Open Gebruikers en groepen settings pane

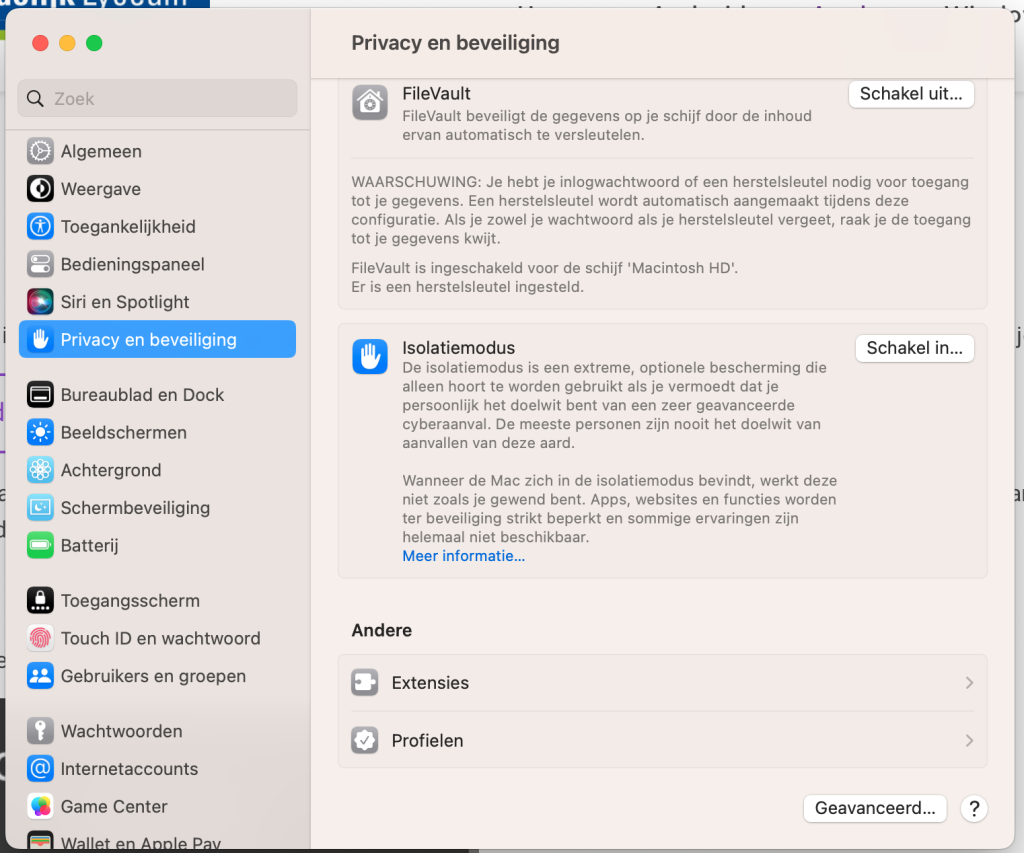pos(153,677)
